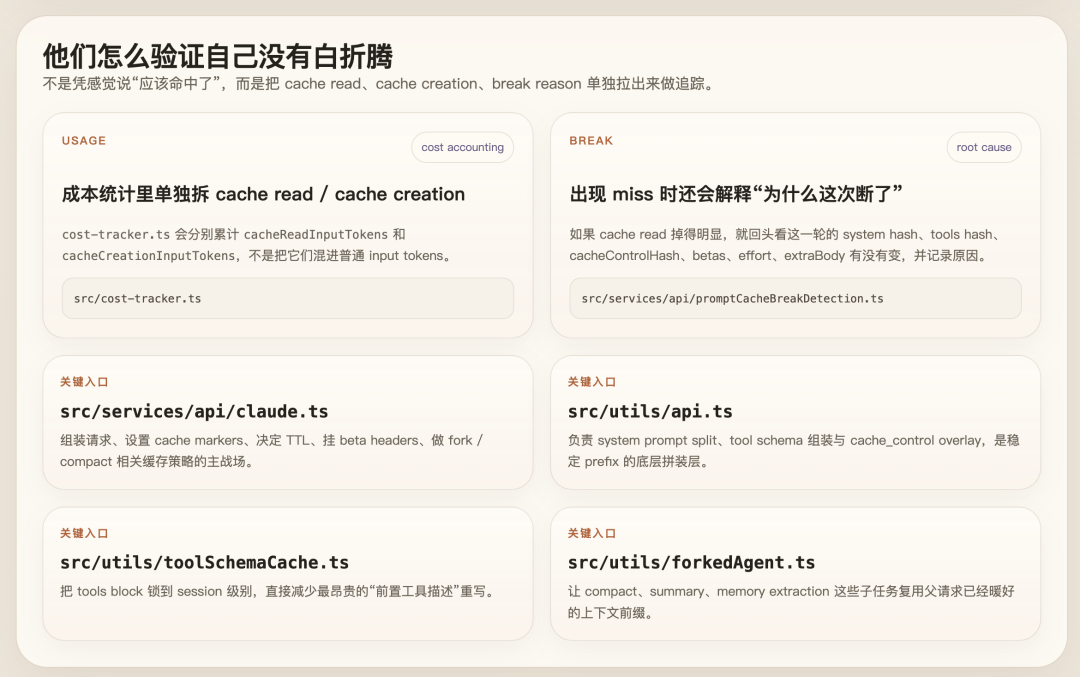Click the "cost accounting" badge
This screenshot has width=1080, height=677.
click(x=462, y=147)
